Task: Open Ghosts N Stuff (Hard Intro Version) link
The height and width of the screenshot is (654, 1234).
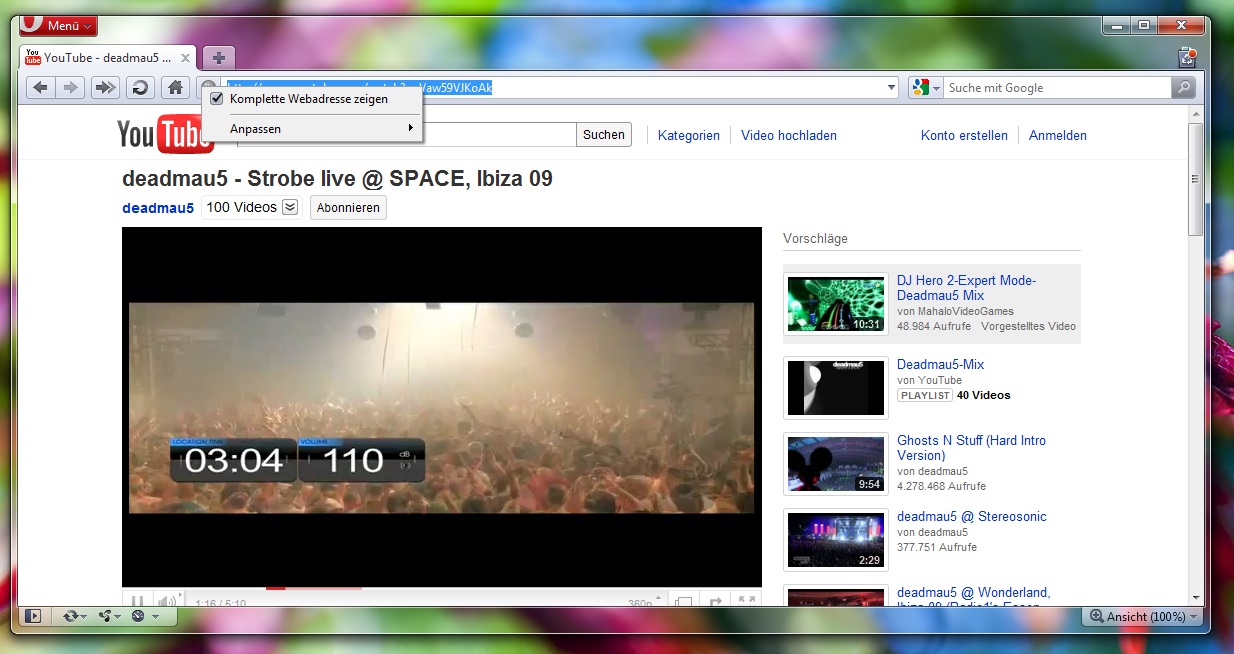Action: (x=971, y=448)
